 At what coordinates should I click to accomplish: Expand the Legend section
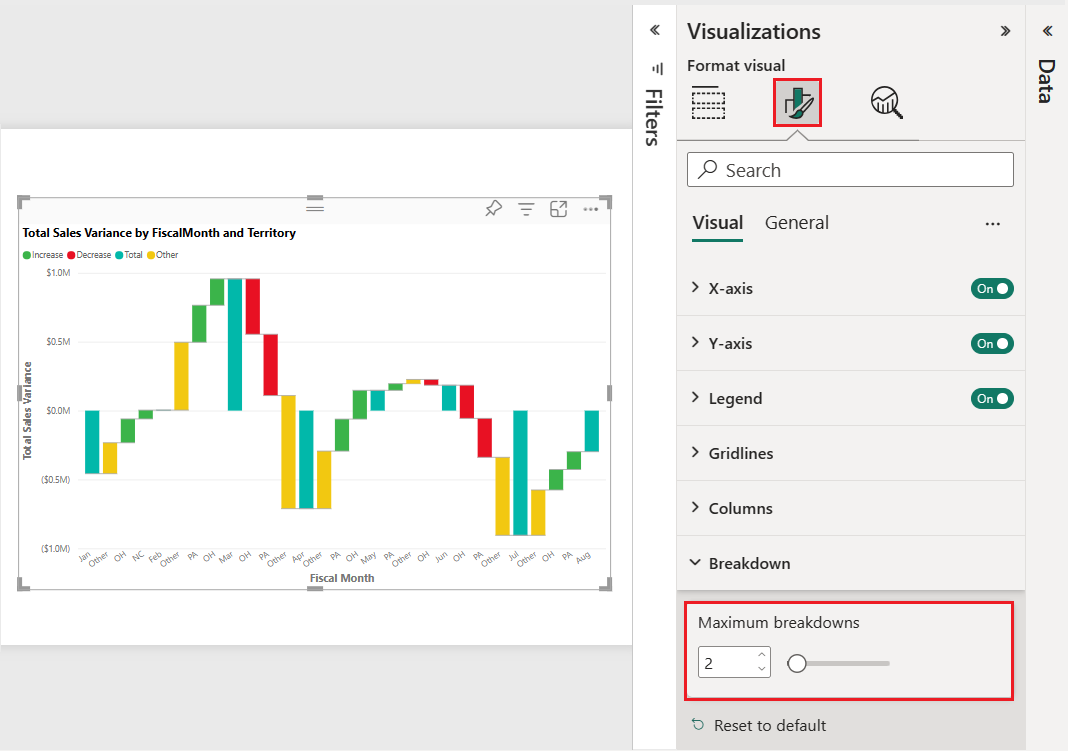point(695,398)
